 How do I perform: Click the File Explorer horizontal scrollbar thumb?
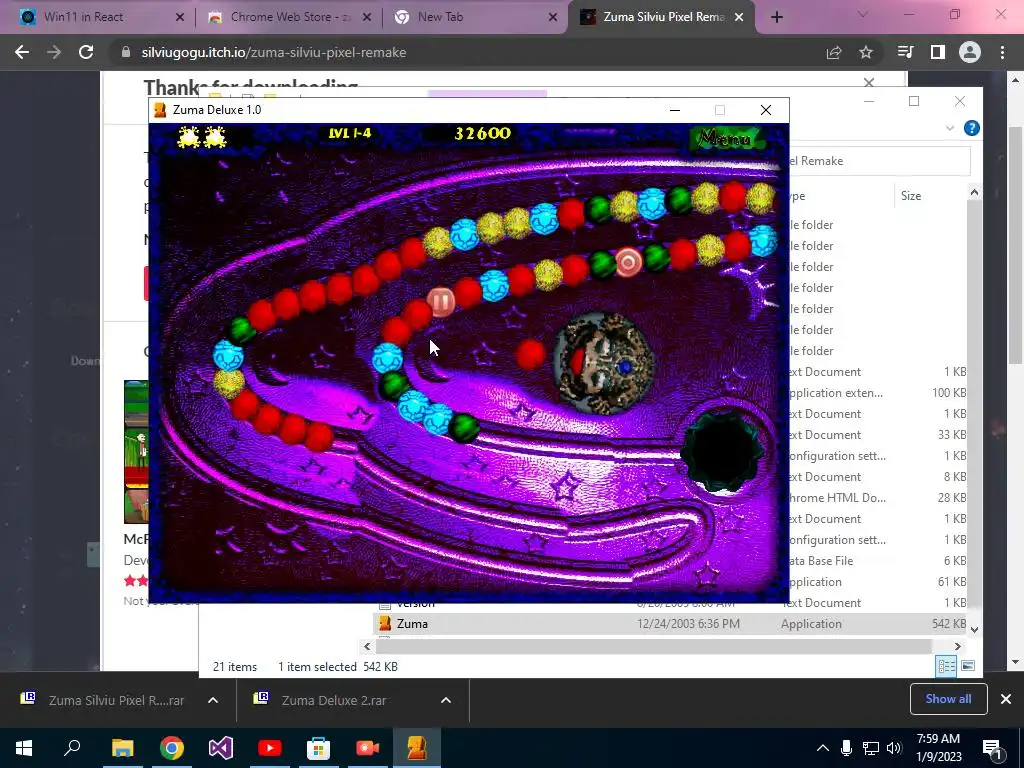click(x=653, y=647)
